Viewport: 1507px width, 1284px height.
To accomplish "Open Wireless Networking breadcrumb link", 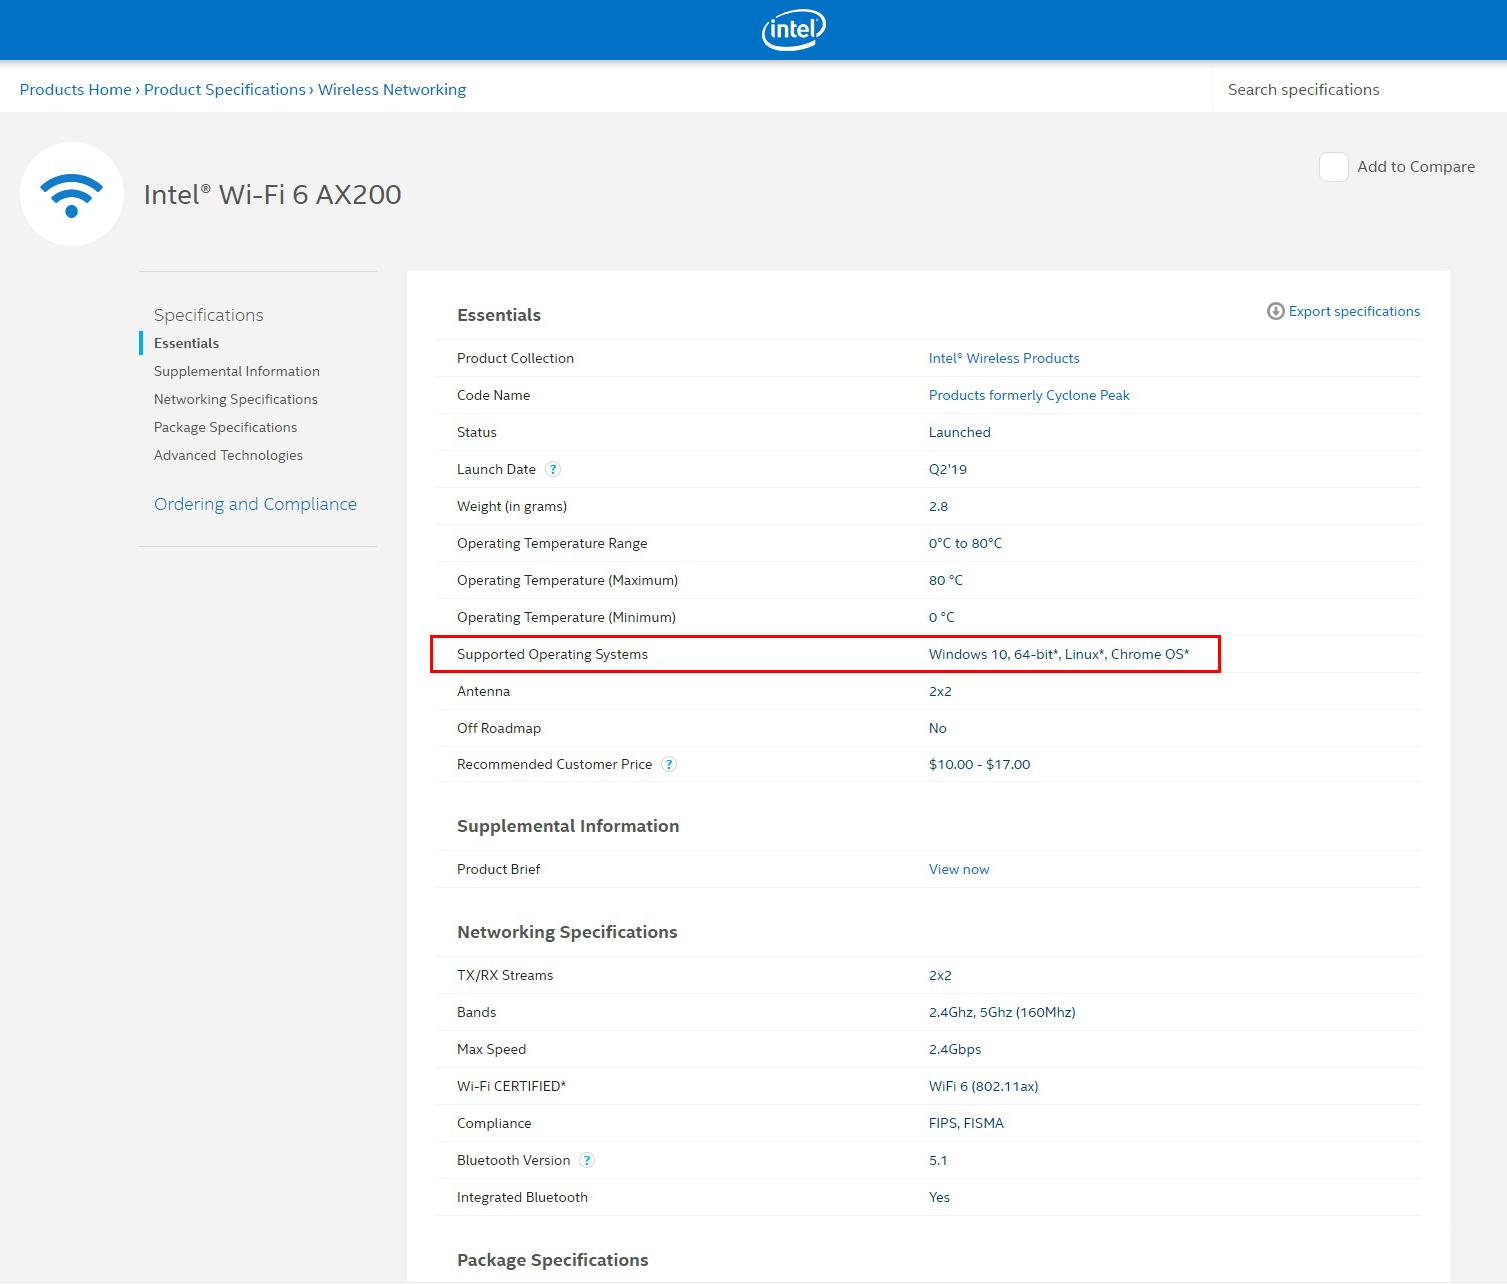I will (x=392, y=89).
